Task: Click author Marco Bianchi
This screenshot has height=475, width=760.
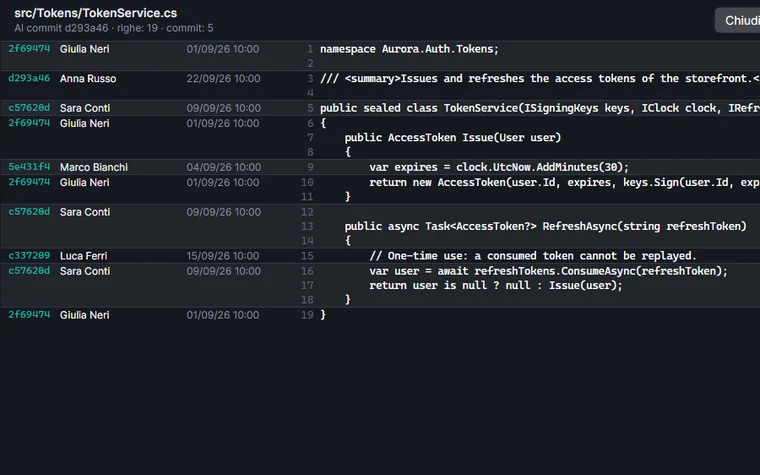Action: point(94,167)
